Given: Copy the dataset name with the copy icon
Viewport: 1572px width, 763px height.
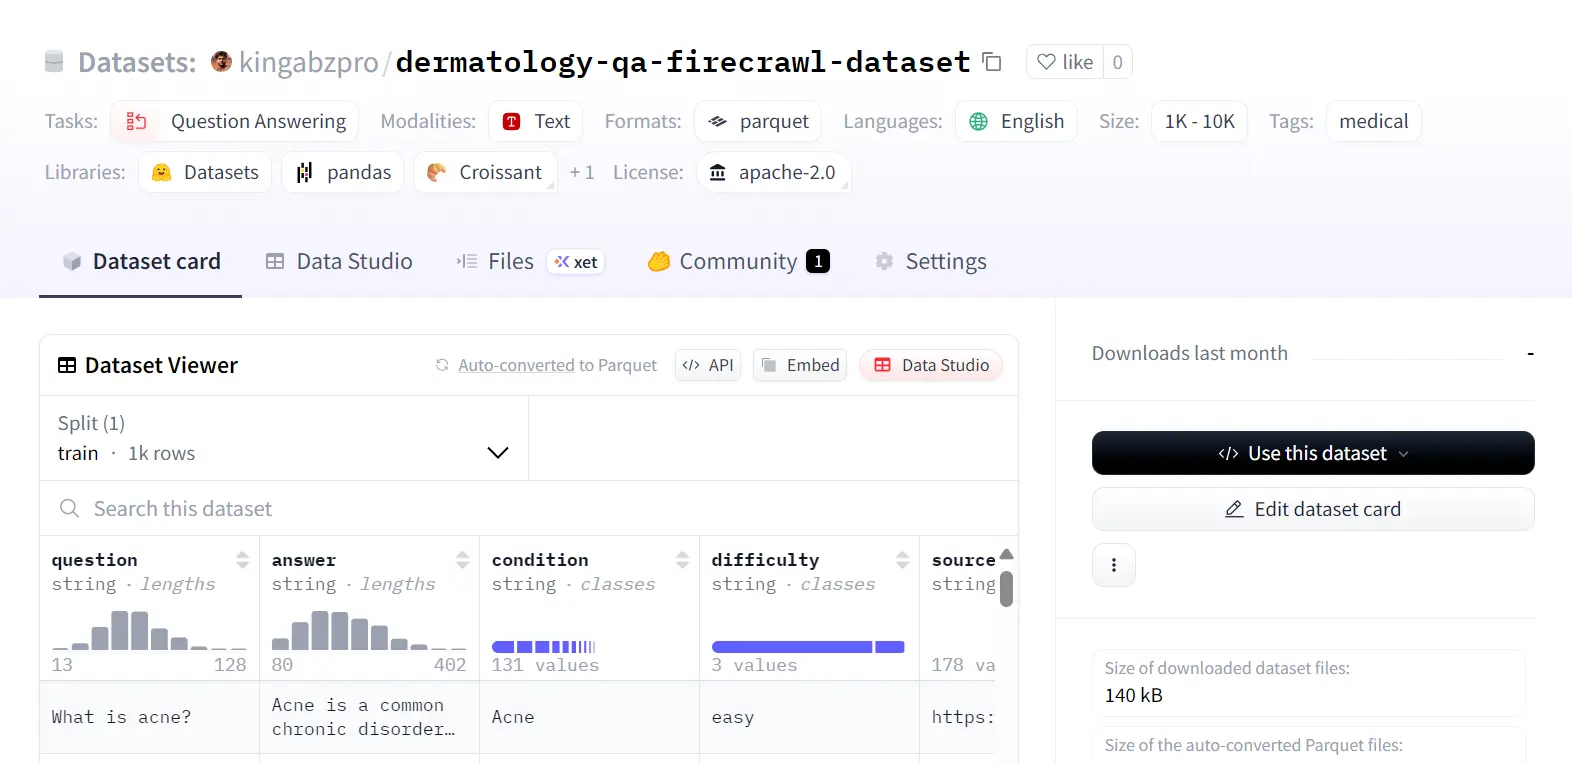Looking at the screenshot, I should (992, 62).
